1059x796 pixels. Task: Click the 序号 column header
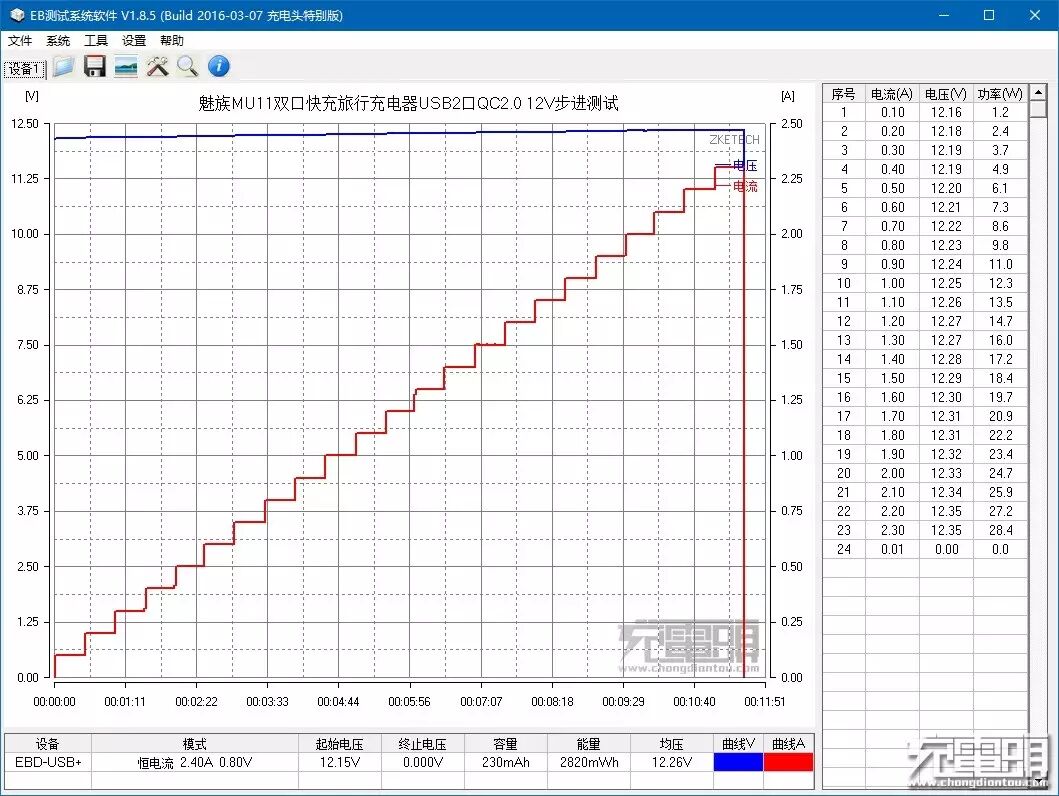coord(843,94)
